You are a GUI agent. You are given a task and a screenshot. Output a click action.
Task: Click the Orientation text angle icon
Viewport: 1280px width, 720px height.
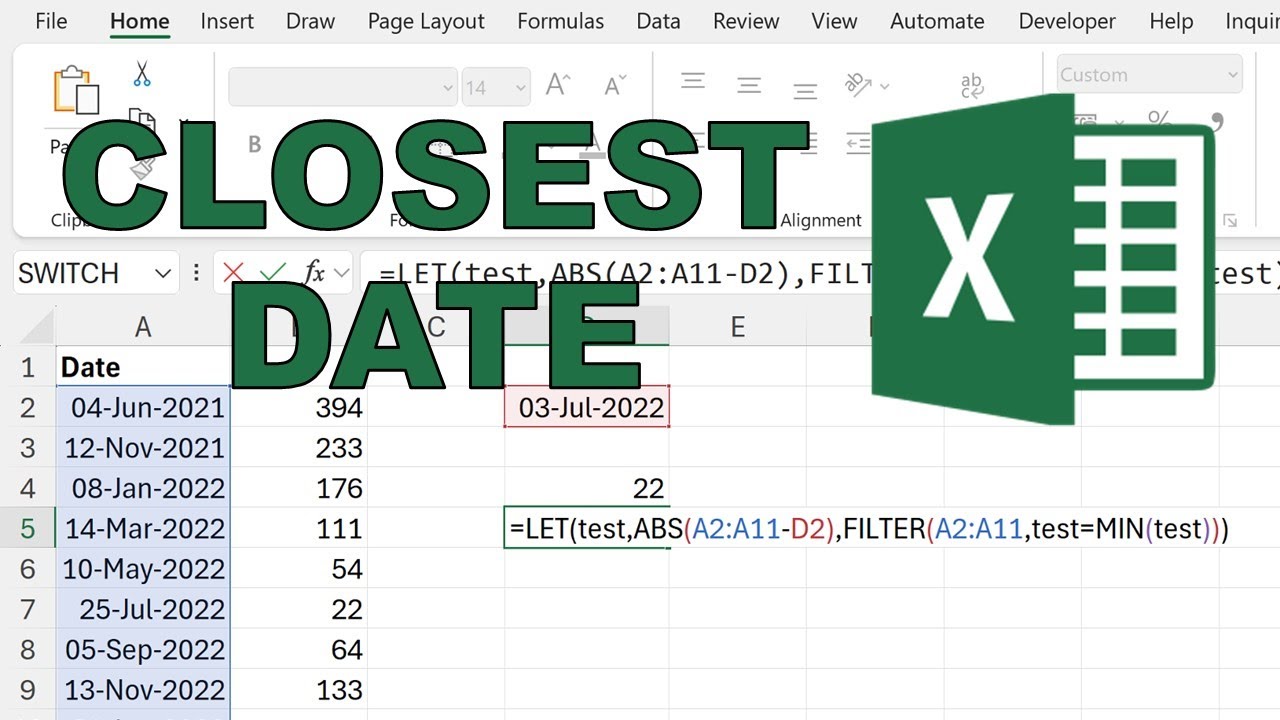[x=857, y=85]
